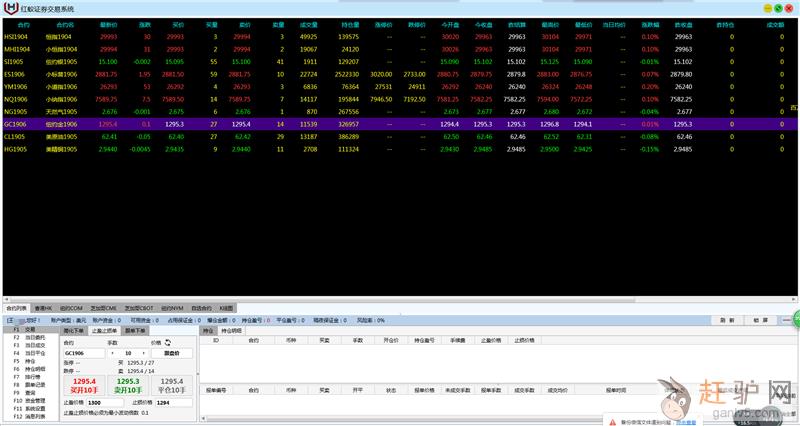
Task: Select the 闪电下单 order tab
Action: point(76,330)
